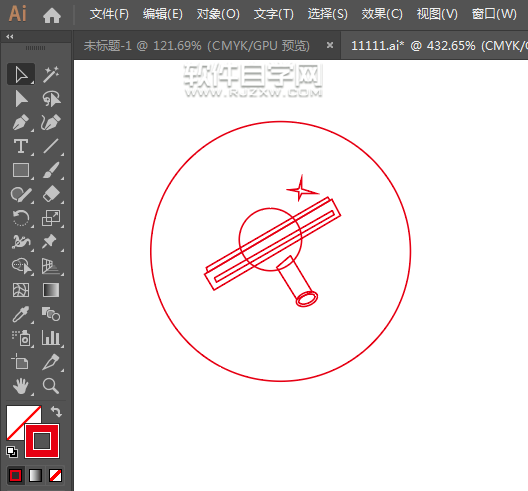This screenshot has width=528, height=491.
Task: Switch paint mode to Gradient
Action: click(x=36, y=476)
